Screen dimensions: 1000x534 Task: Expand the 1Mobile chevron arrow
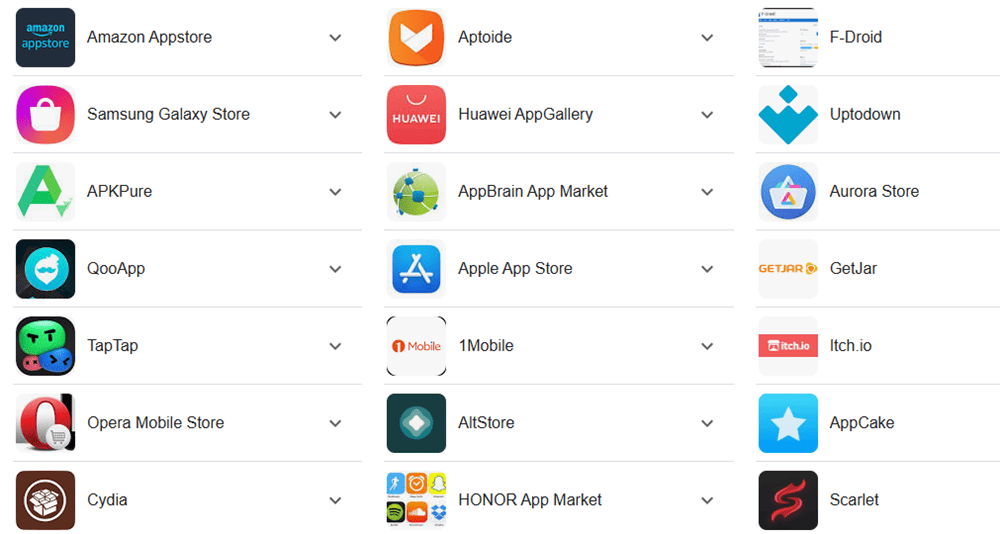[707, 346]
